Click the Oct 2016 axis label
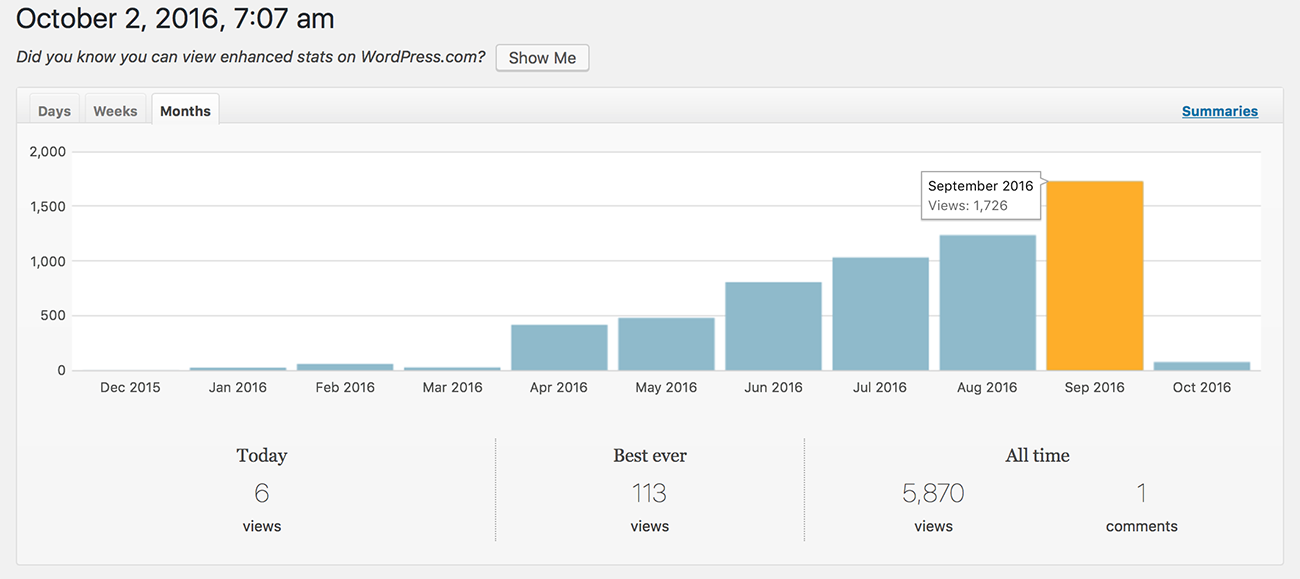Viewport: 1300px width, 579px height. pyautogui.click(x=1201, y=388)
